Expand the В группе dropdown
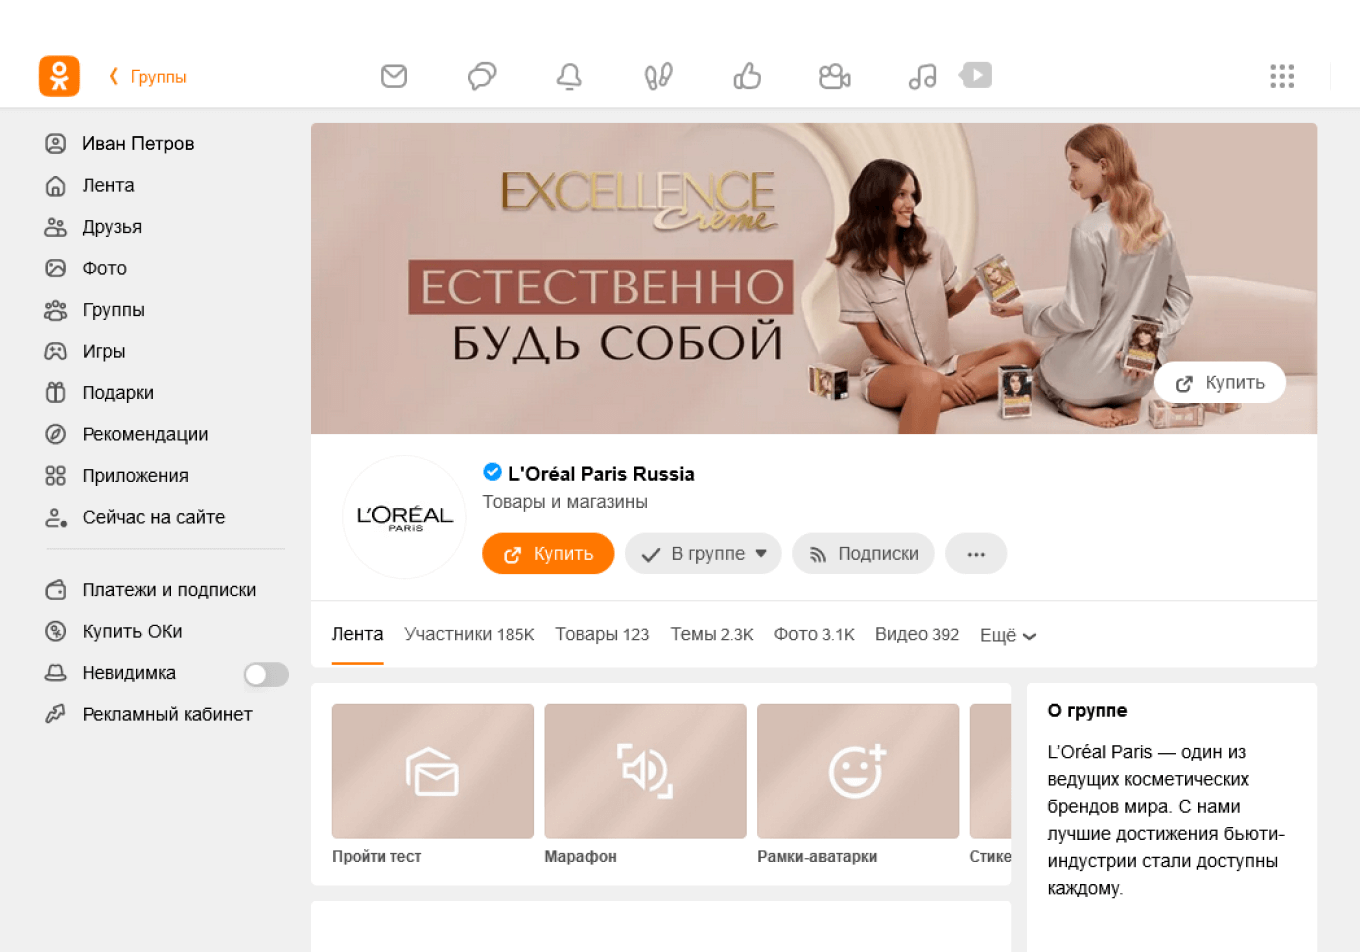 click(x=703, y=553)
